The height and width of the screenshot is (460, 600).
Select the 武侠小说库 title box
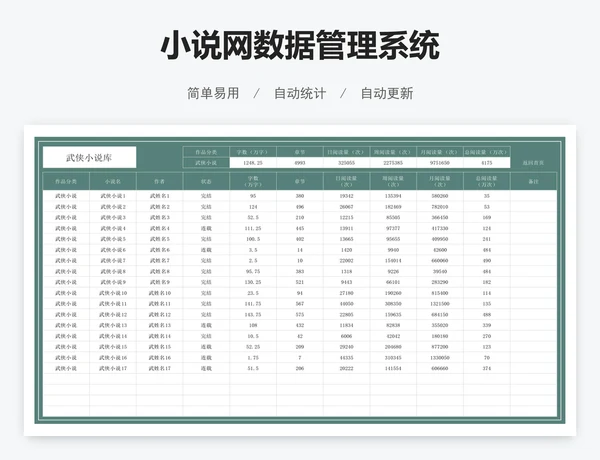89,157
